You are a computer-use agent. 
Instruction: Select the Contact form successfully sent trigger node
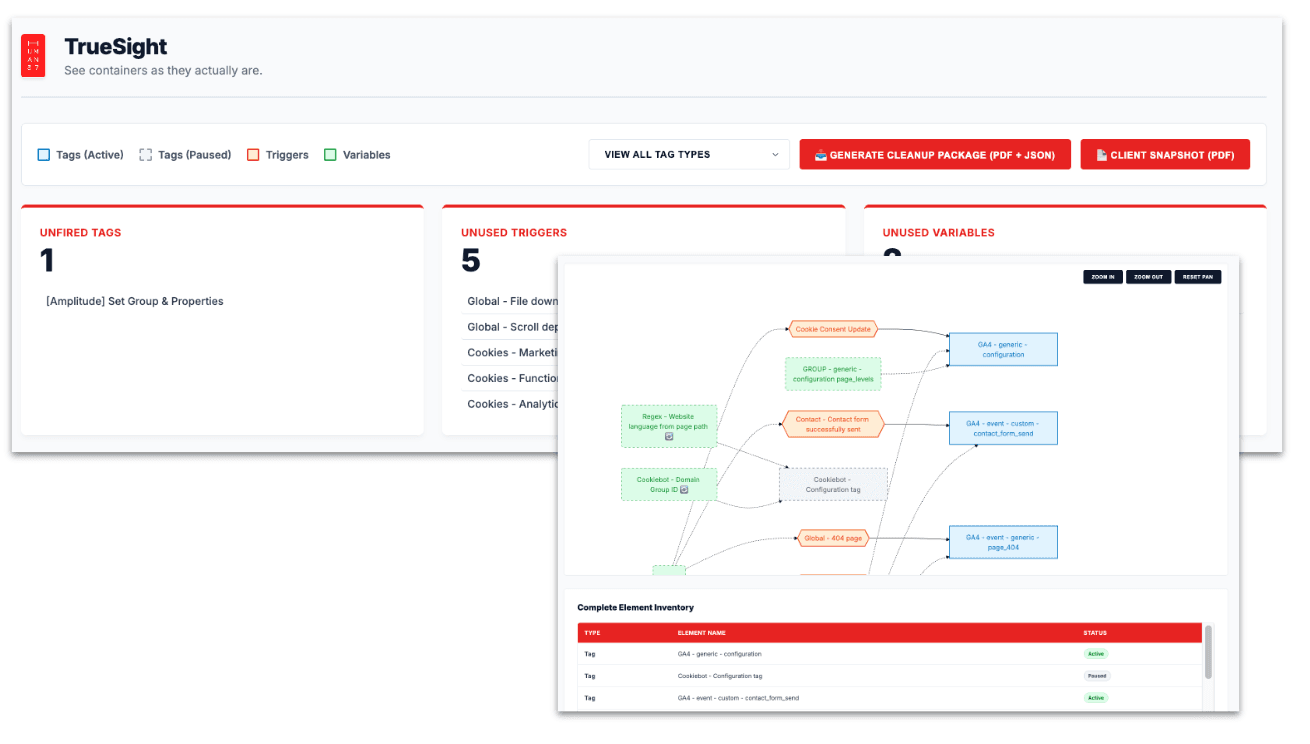pos(833,424)
